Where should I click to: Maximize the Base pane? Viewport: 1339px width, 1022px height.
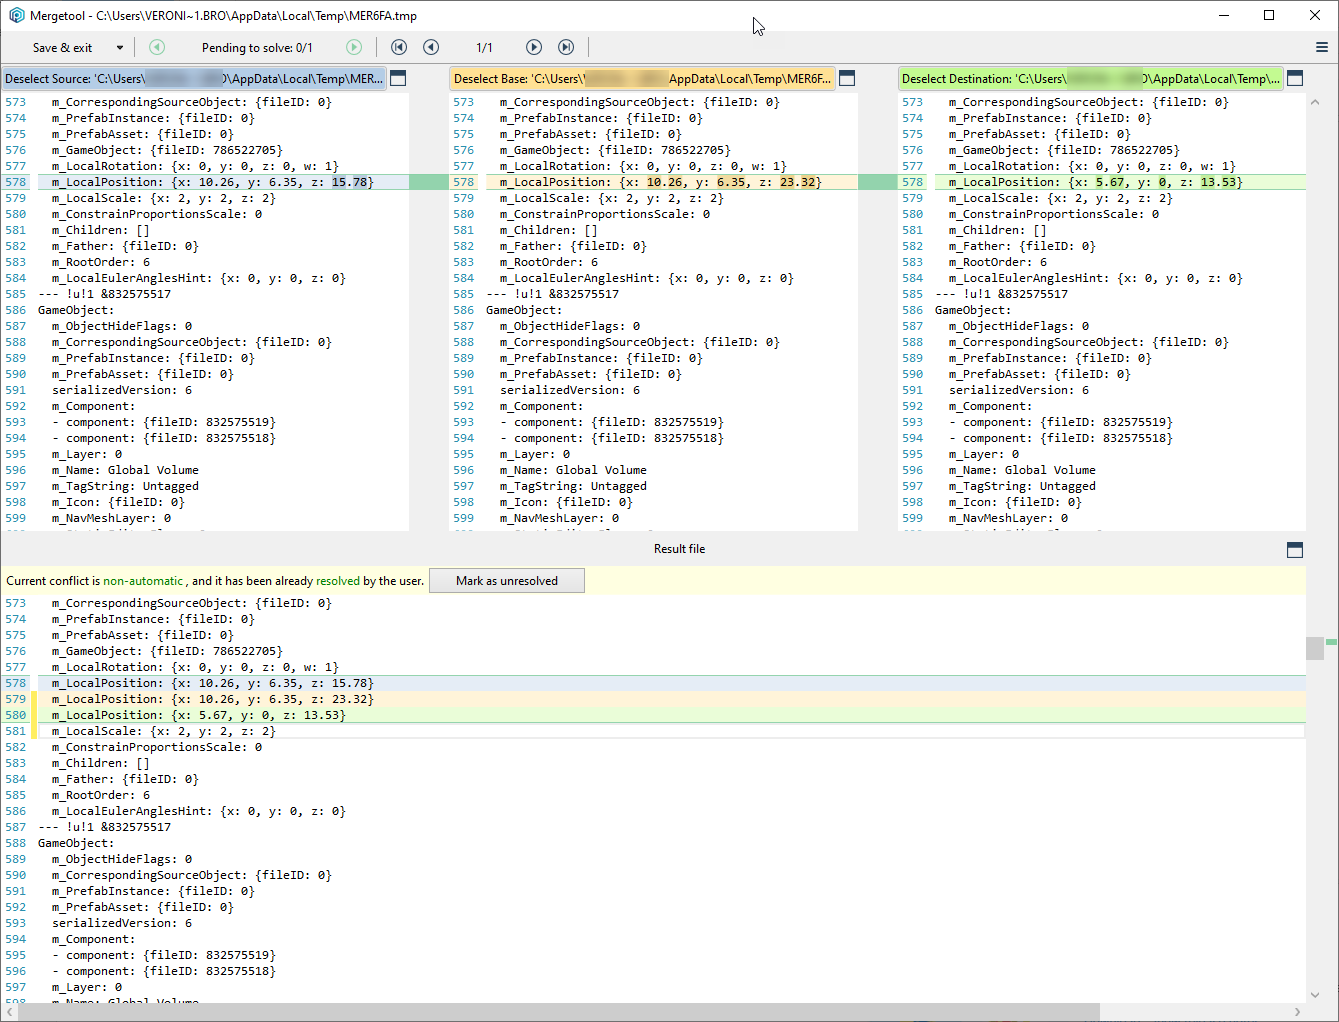pyautogui.click(x=847, y=78)
